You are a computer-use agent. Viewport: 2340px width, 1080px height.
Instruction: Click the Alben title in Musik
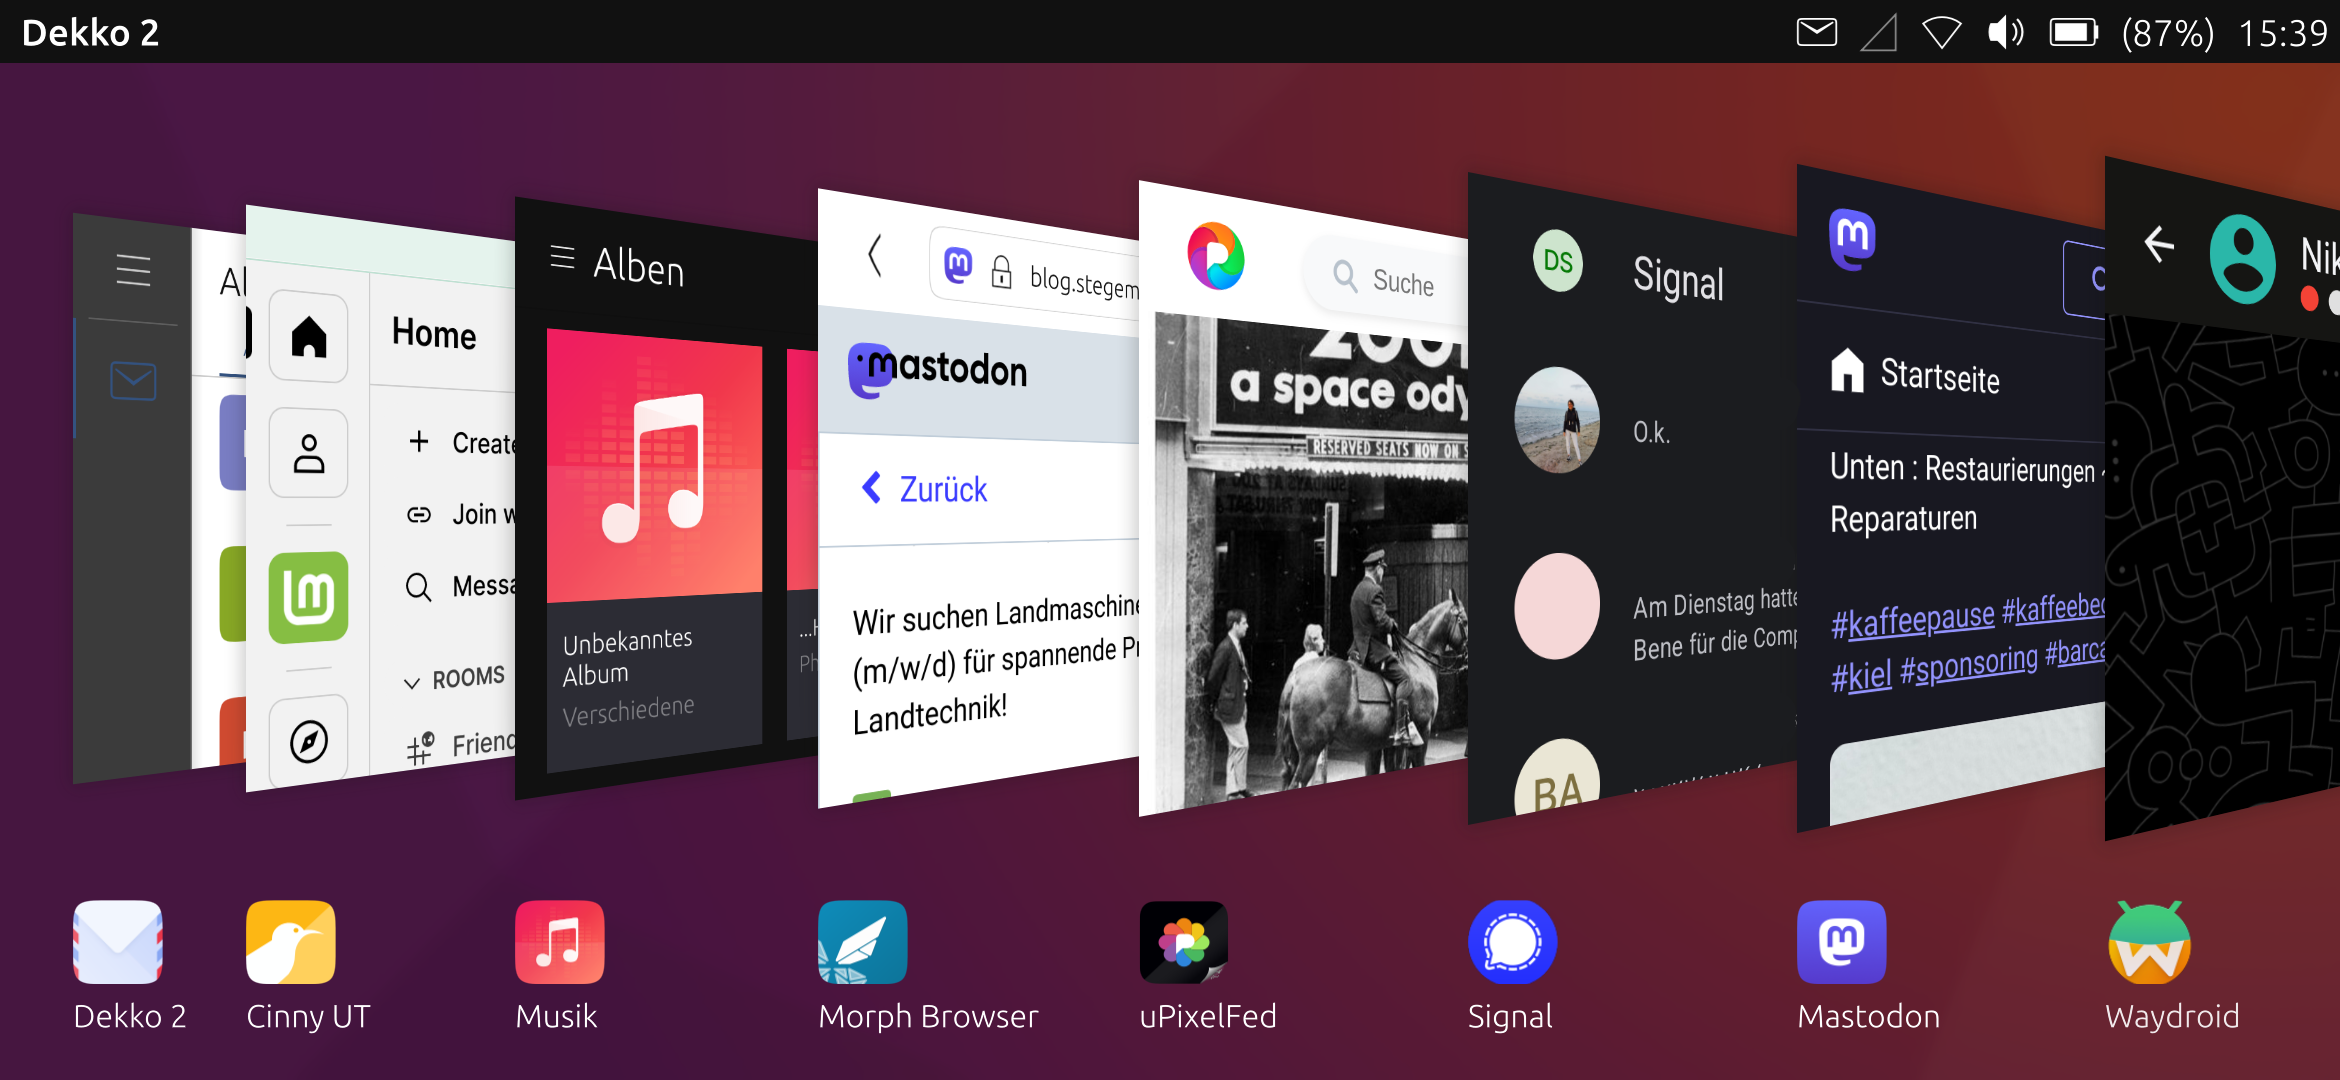(x=639, y=267)
